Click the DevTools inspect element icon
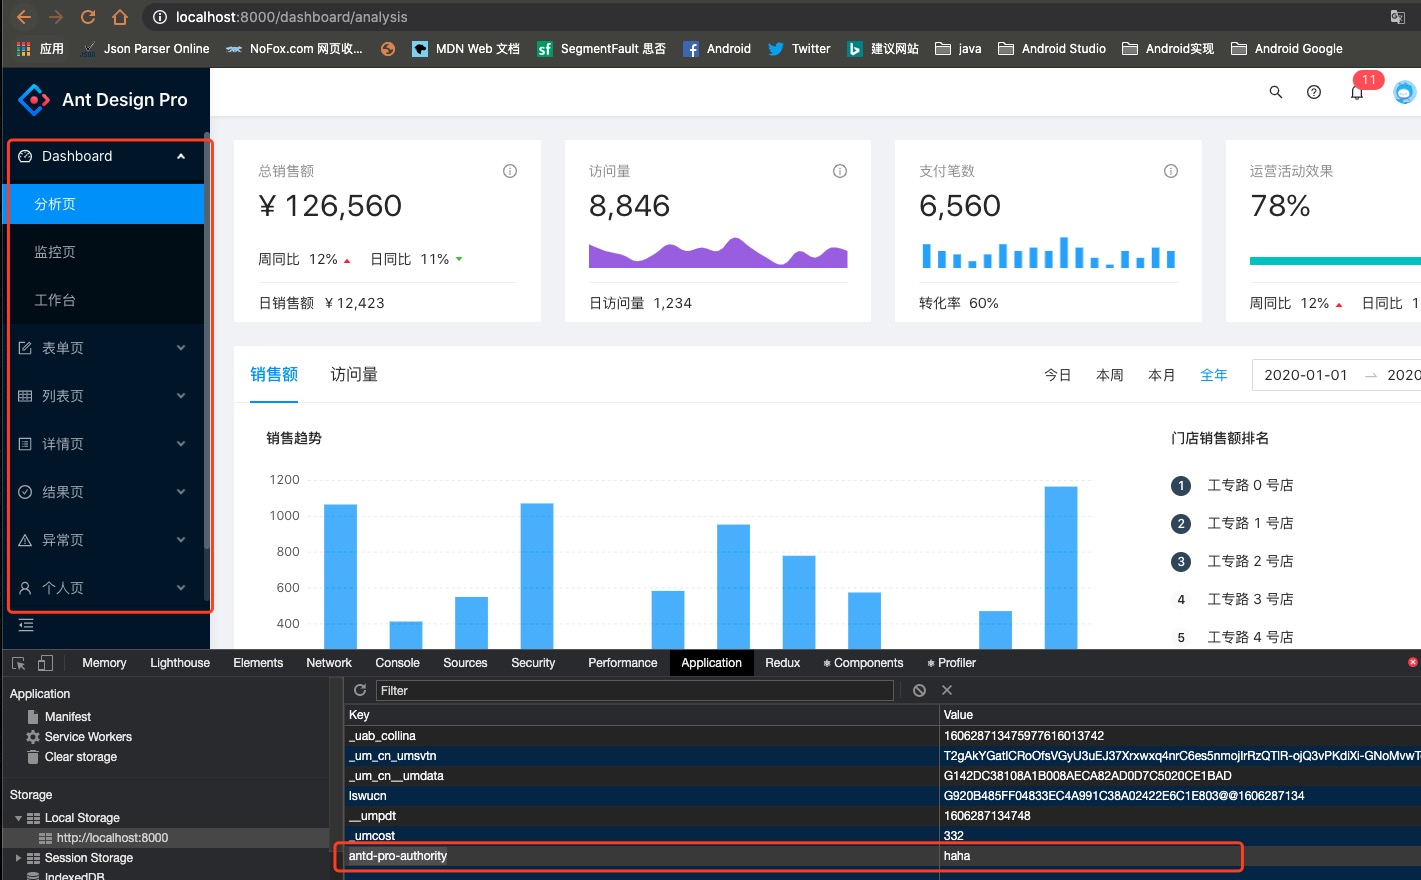Image resolution: width=1421 pixels, height=880 pixels. (x=18, y=663)
